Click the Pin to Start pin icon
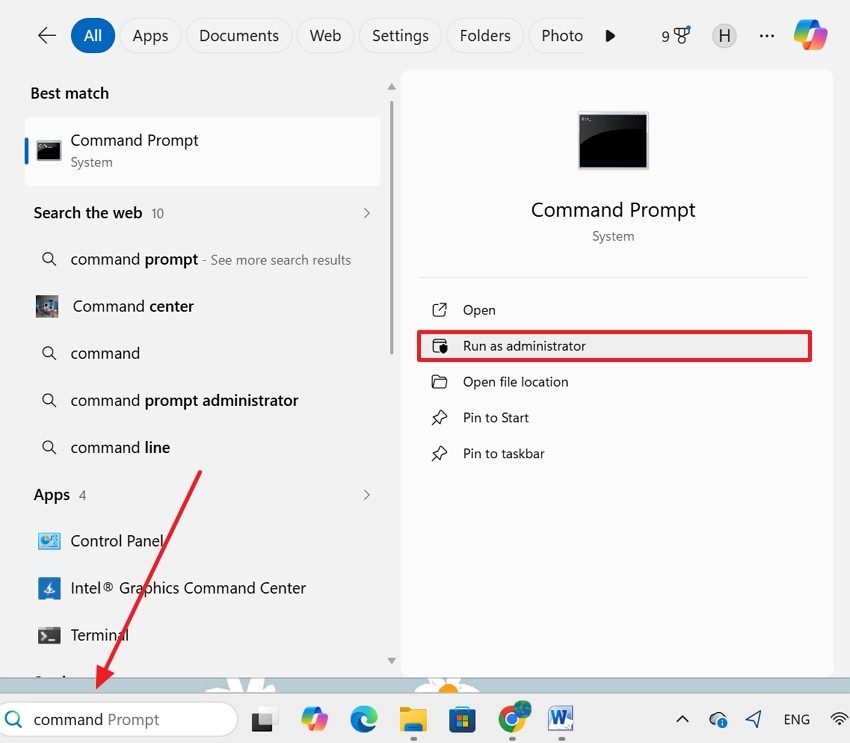Viewport: 850px width, 743px height. pos(439,418)
